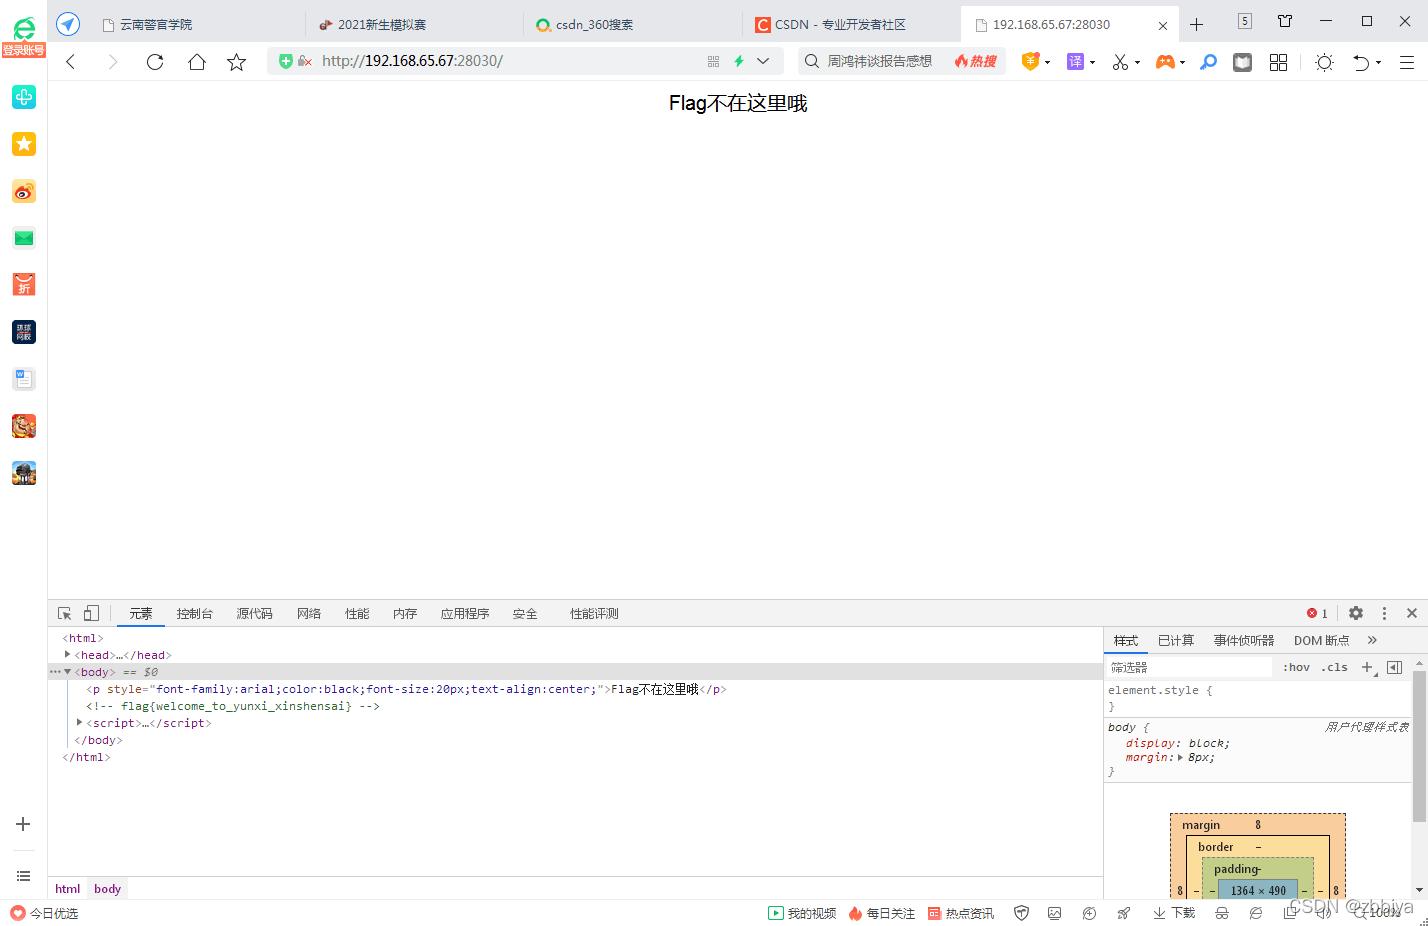Image resolution: width=1428 pixels, height=926 pixels.
Task: Open the browser home page
Action: [x=196, y=62]
